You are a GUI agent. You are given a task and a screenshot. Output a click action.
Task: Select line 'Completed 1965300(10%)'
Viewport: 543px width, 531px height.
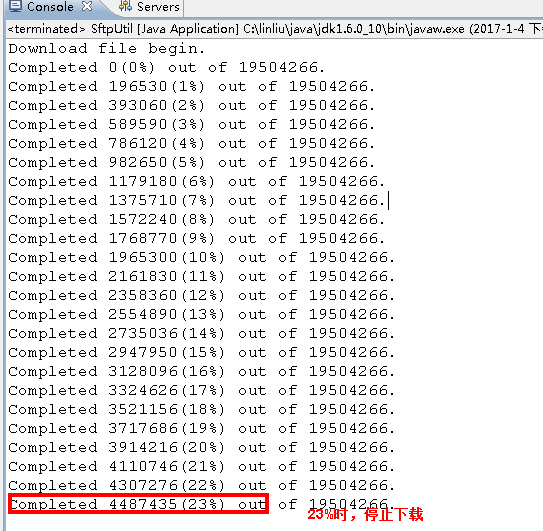(202, 257)
